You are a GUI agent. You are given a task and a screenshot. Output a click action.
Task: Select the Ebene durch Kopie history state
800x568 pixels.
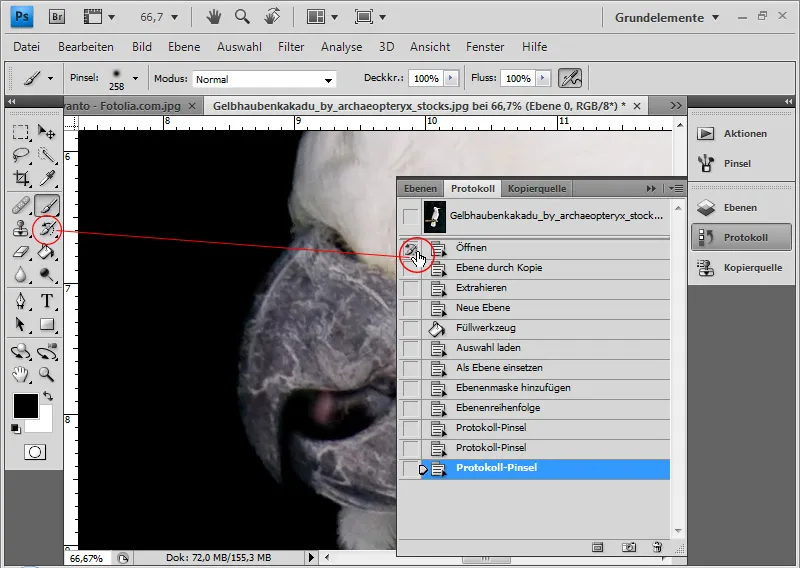(547, 268)
